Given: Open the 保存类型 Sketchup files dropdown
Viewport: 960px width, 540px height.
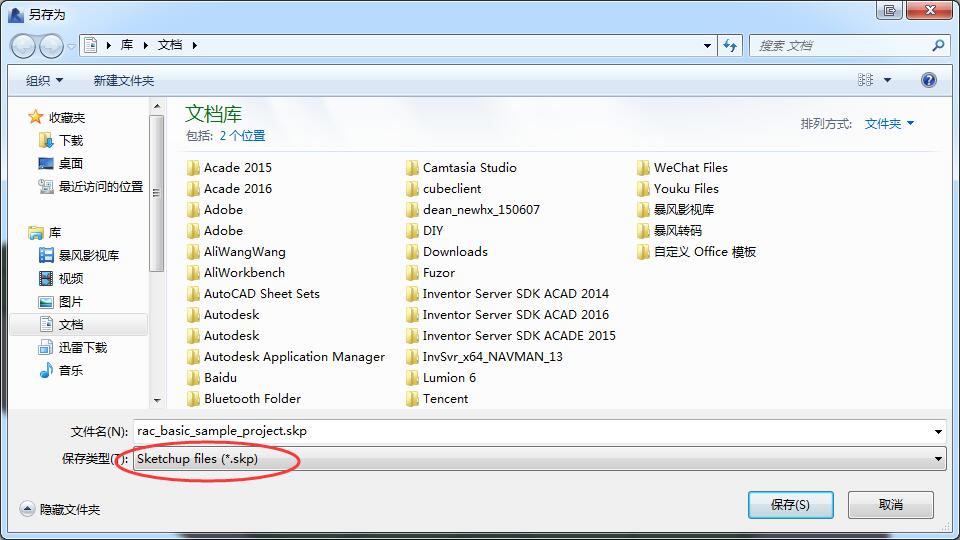Looking at the screenshot, I should 540,459.
